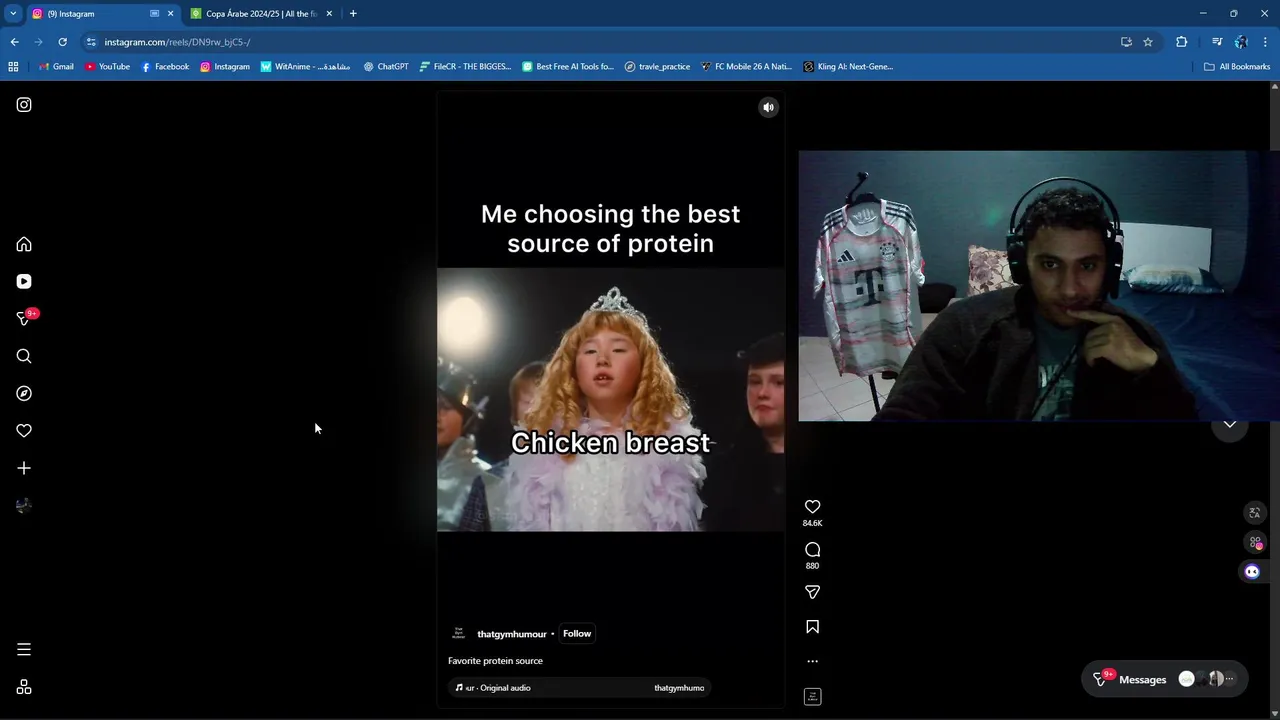Open the Also from Meta grid icon
The width and height of the screenshot is (1280, 720).
[24, 687]
